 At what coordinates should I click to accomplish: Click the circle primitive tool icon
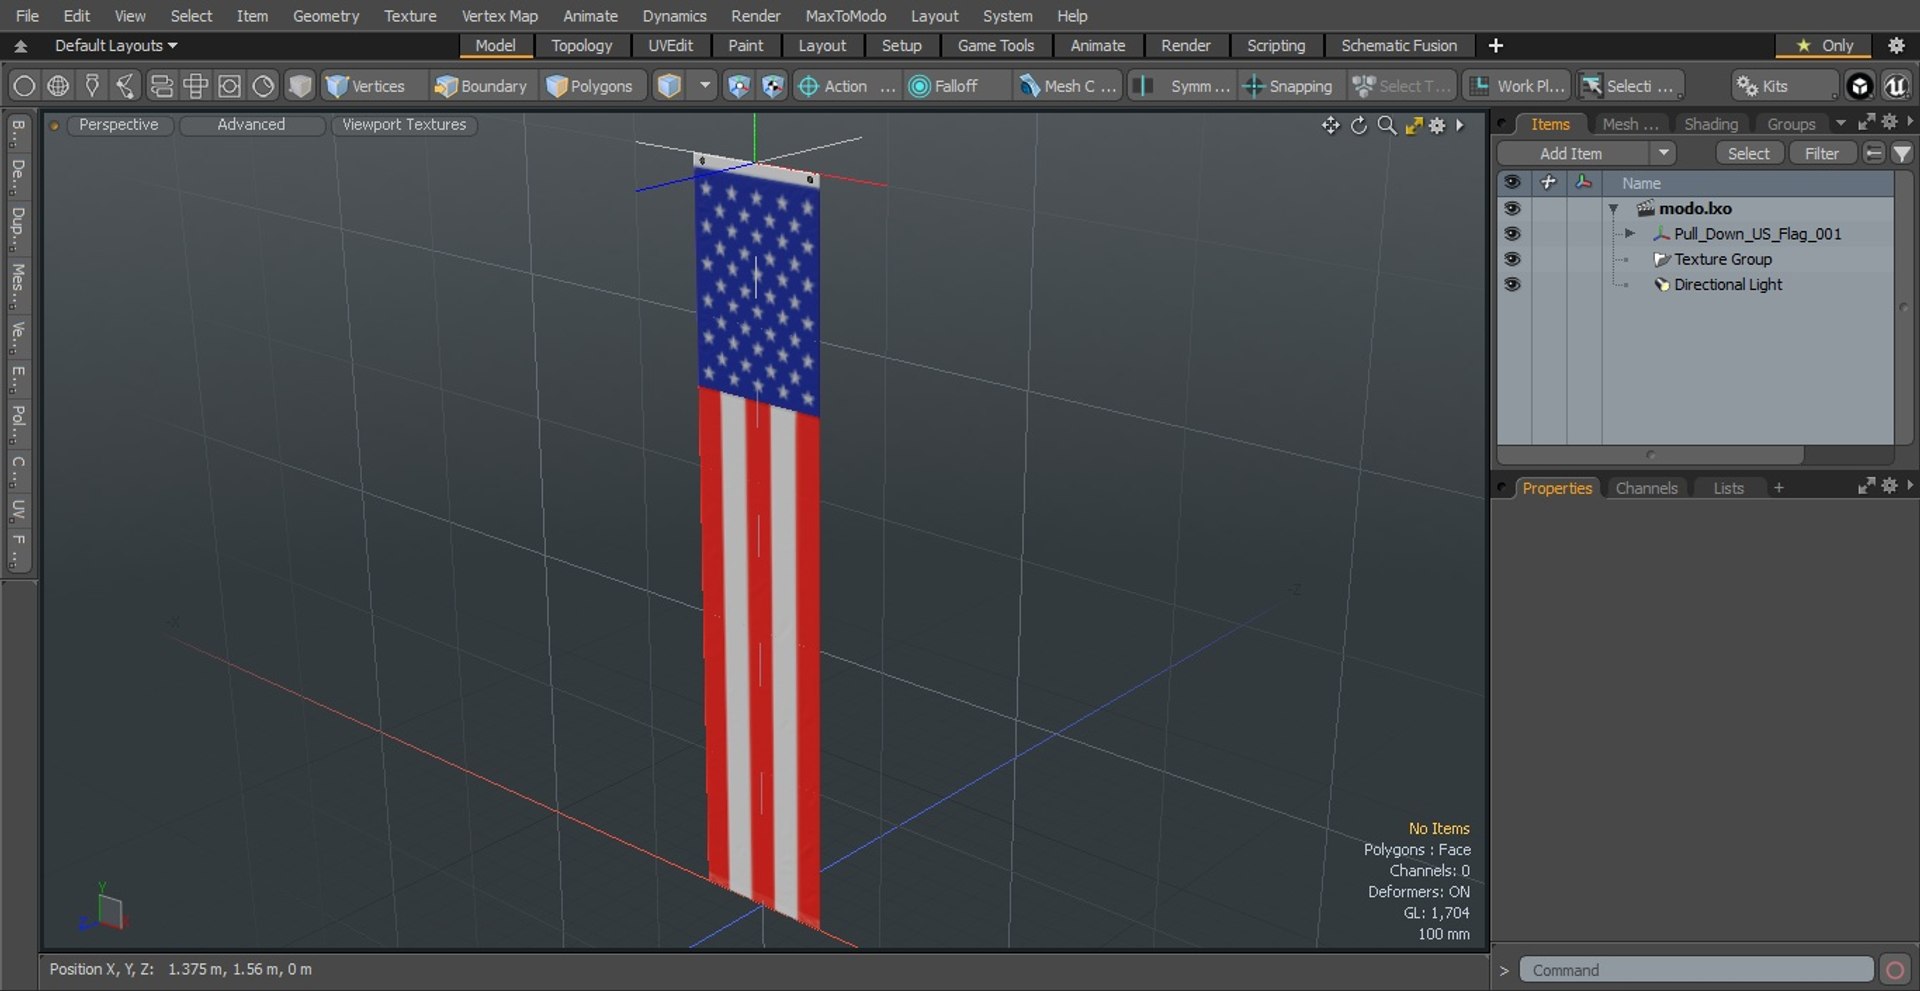coord(24,86)
